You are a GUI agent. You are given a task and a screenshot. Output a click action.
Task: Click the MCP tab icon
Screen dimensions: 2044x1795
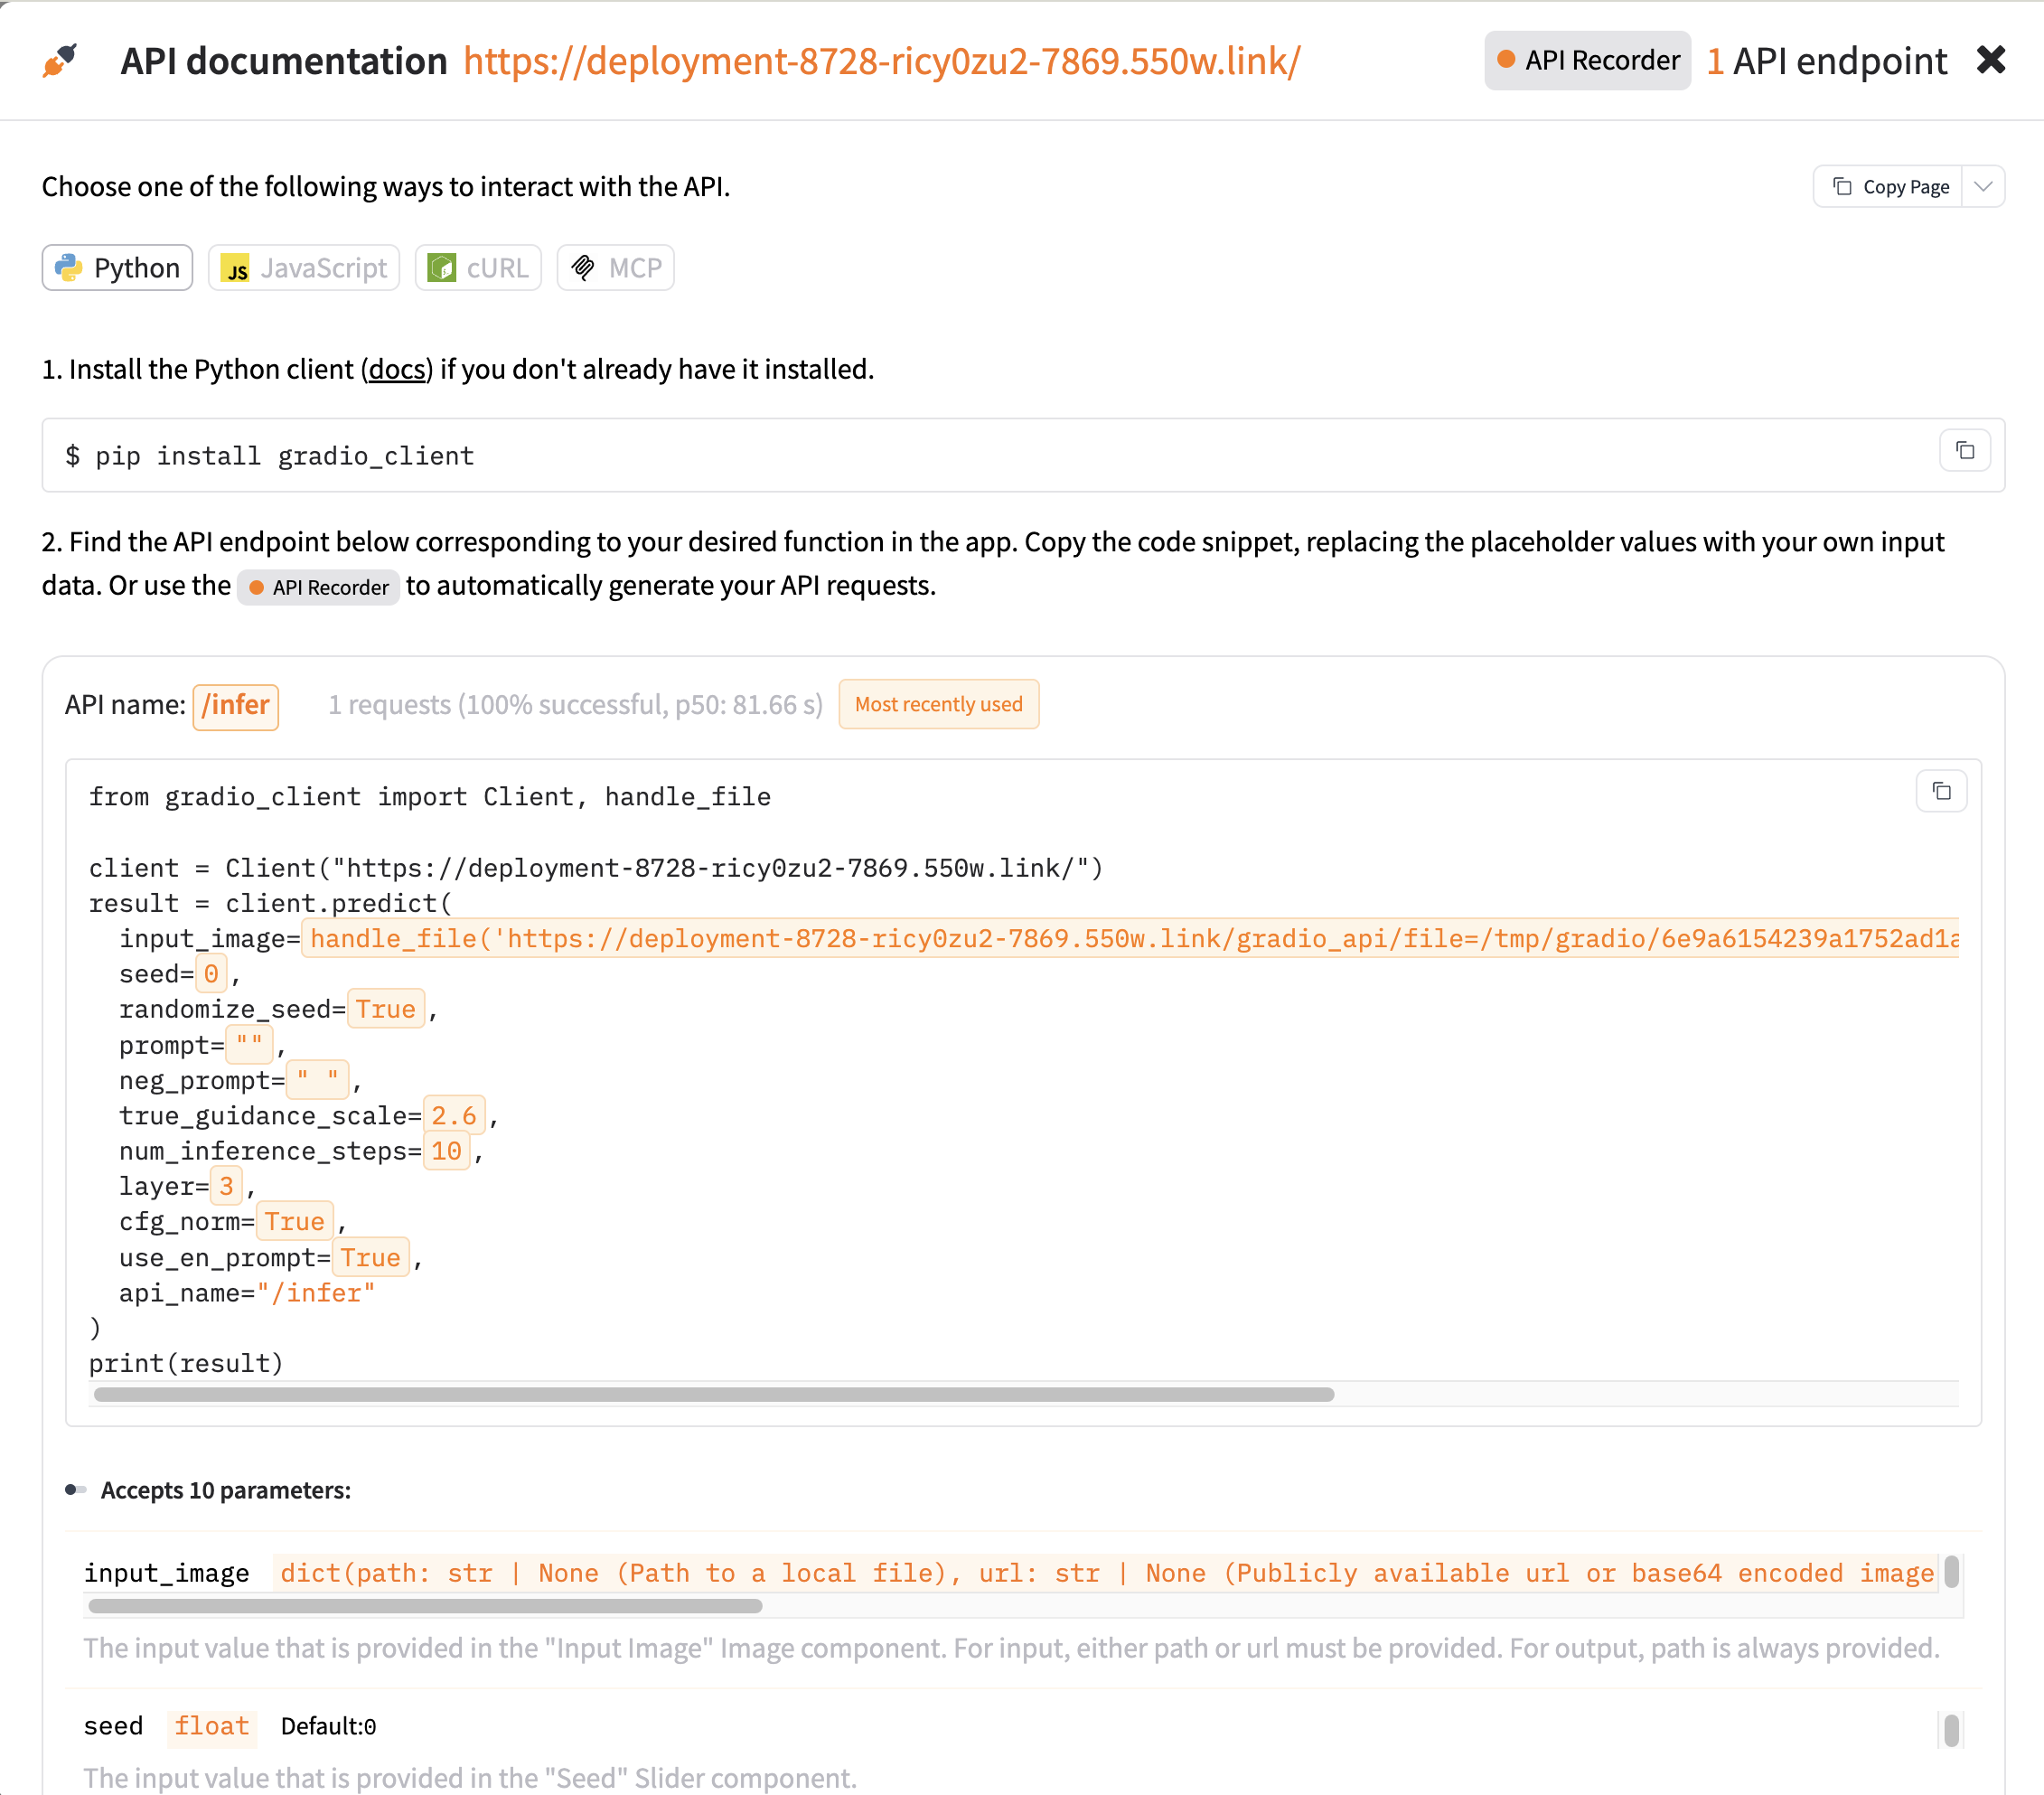coord(583,268)
